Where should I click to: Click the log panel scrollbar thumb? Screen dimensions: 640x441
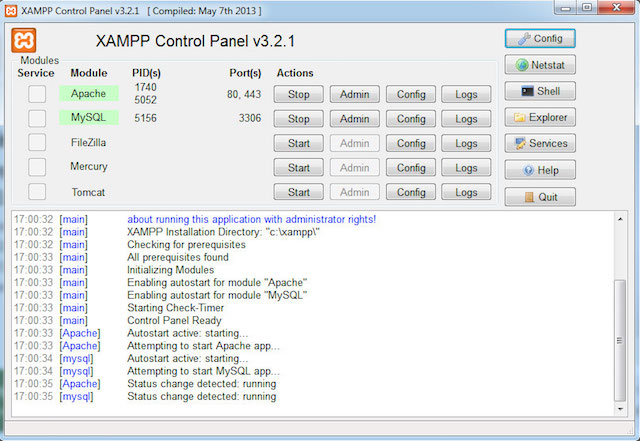point(620,340)
